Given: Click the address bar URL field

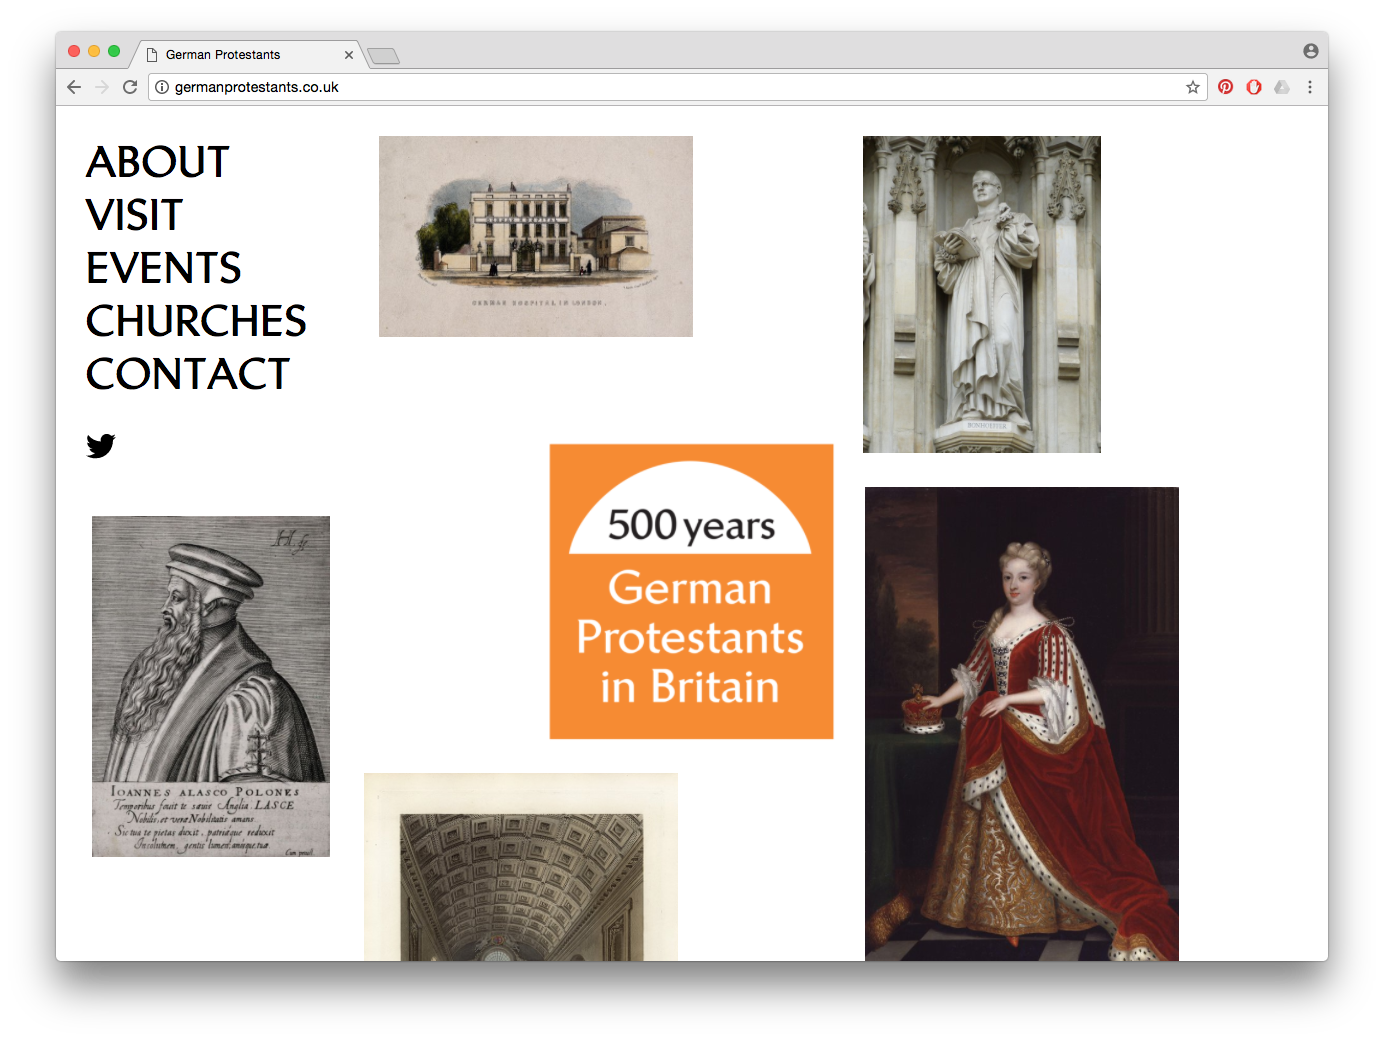Looking at the screenshot, I should point(678,87).
